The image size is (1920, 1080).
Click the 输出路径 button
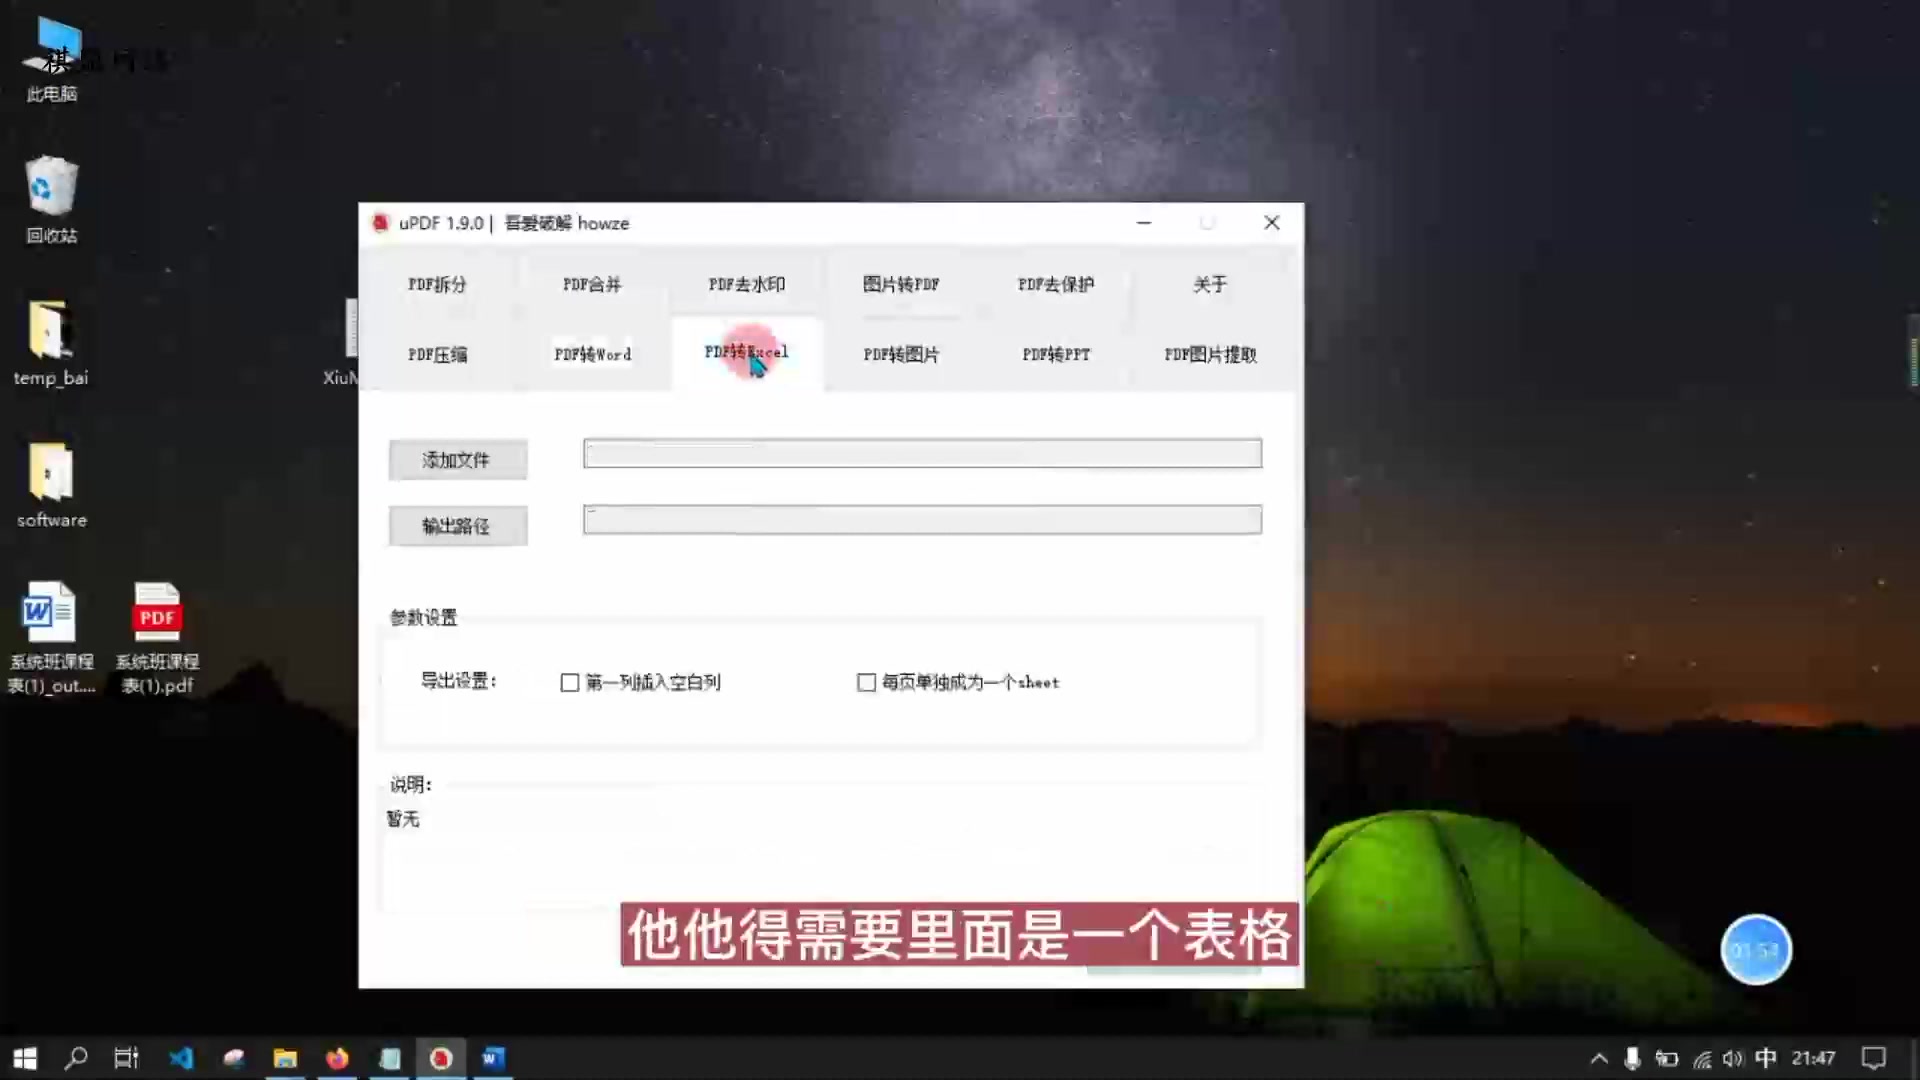[456, 525]
